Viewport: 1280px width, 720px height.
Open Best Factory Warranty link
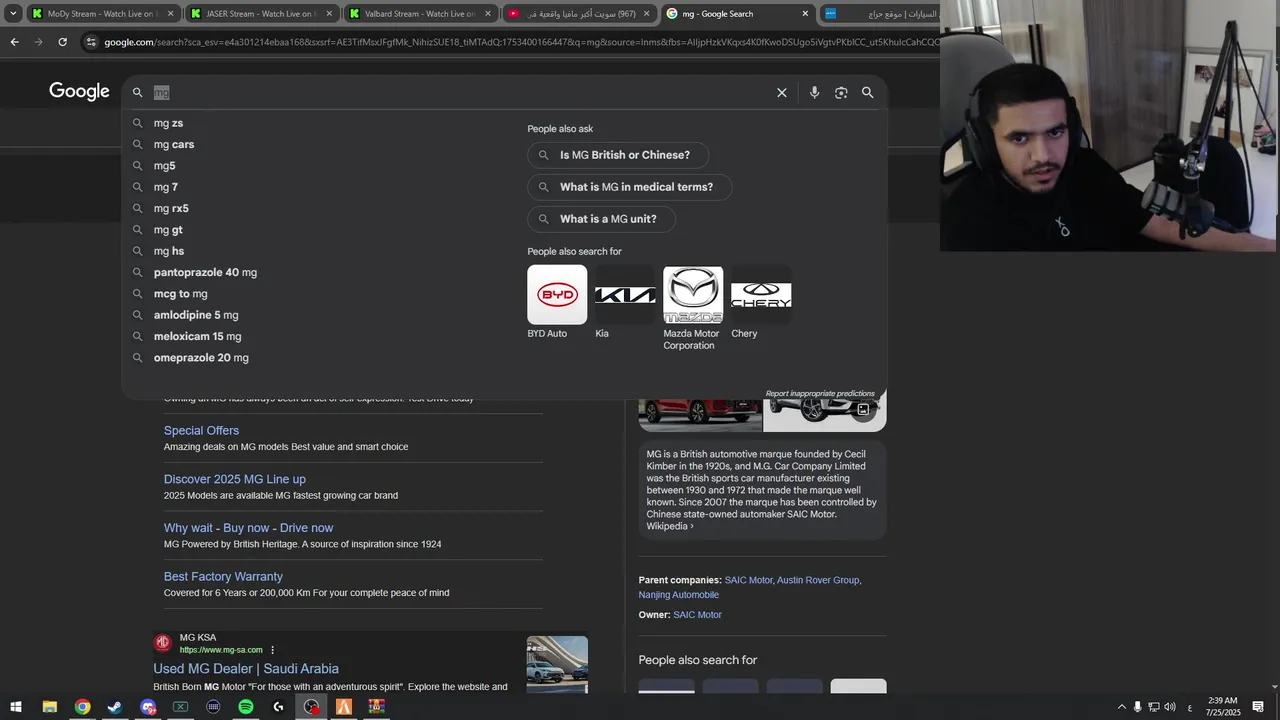coord(223,577)
